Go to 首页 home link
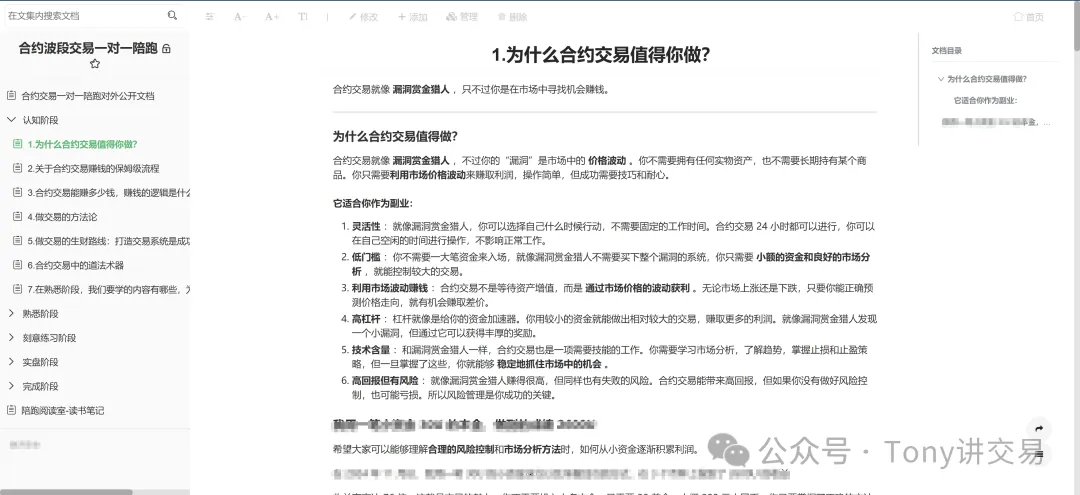The width and height of the screenshot is (1080, 495). pos(1029,17)
